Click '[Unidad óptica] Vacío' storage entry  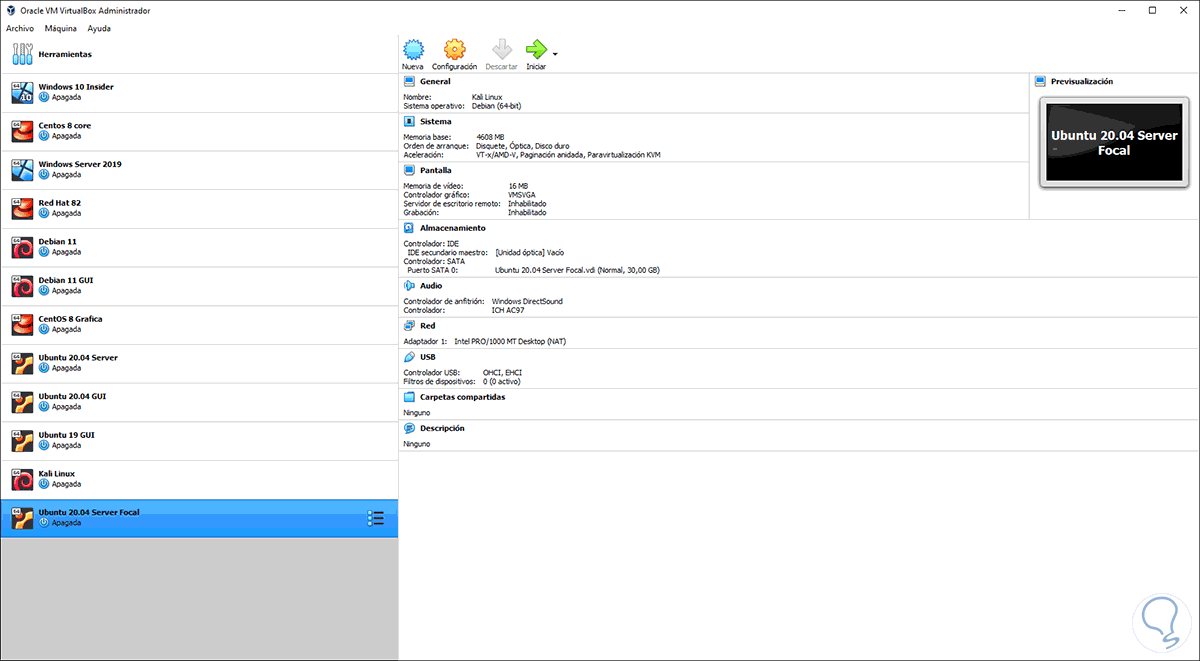(x=530, y=252)
